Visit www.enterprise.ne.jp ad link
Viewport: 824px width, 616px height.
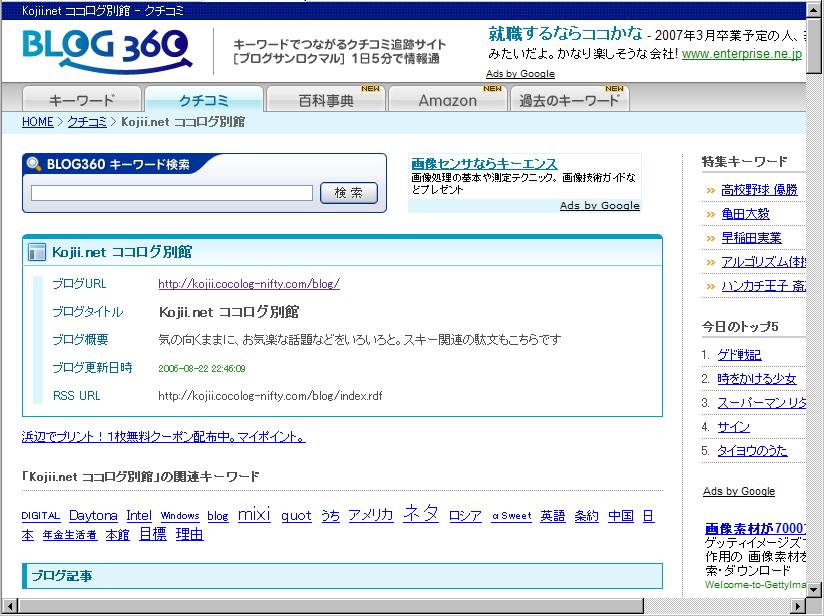tap(741, 54)
